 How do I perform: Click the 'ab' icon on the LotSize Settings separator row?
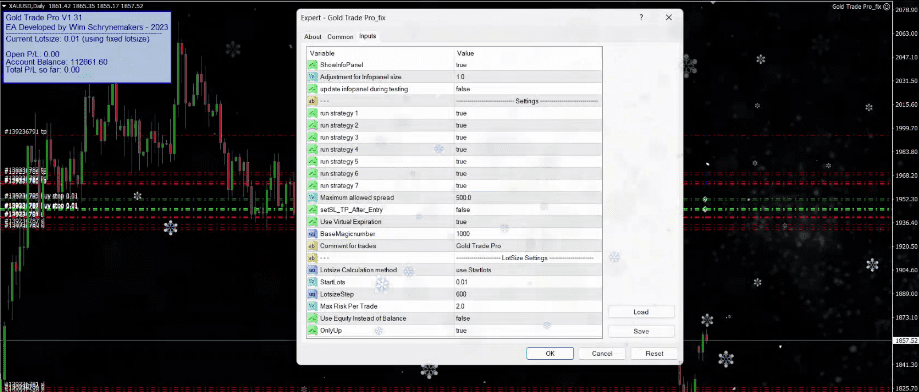(313, 258)
